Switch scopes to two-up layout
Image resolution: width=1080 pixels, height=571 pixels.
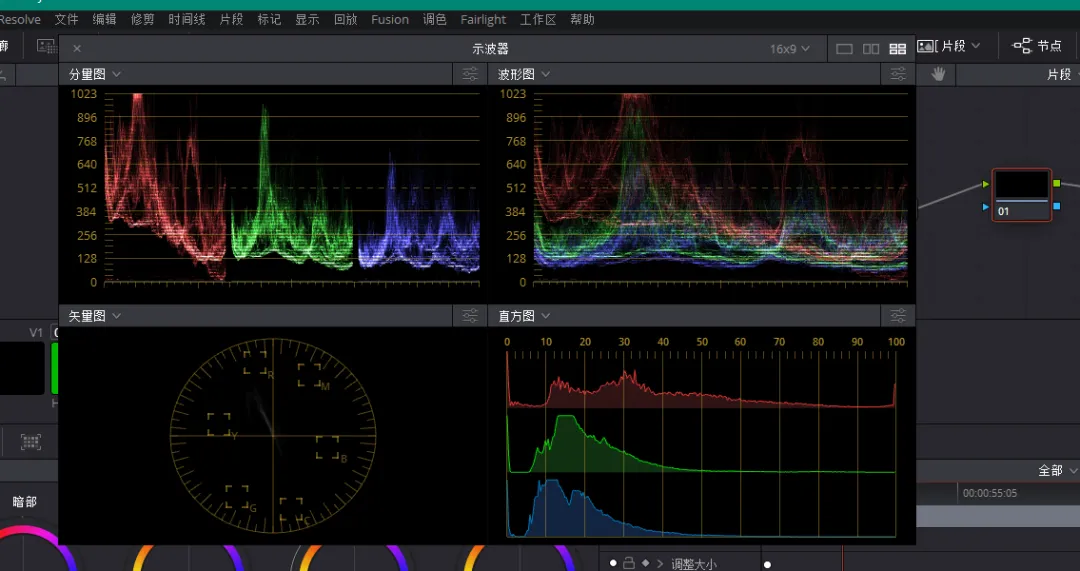[x=871, y=49]
